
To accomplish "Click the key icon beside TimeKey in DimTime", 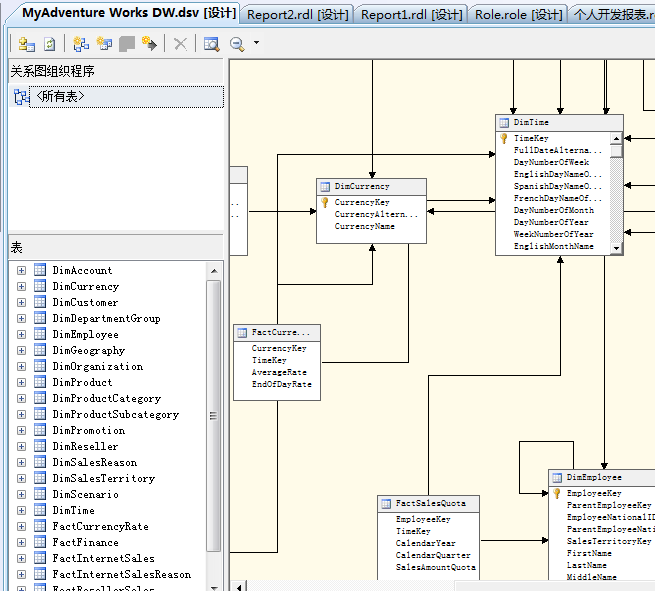I will point(504,138).
